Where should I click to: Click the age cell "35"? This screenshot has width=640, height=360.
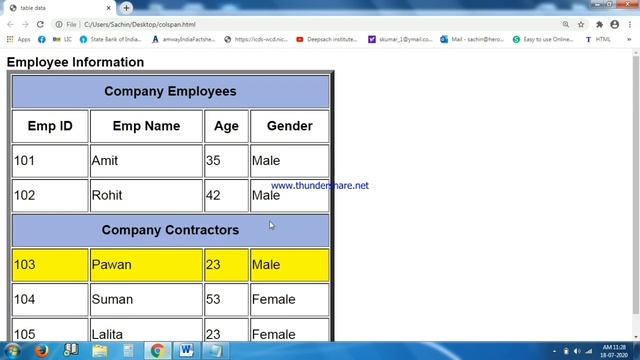(226, 160)
